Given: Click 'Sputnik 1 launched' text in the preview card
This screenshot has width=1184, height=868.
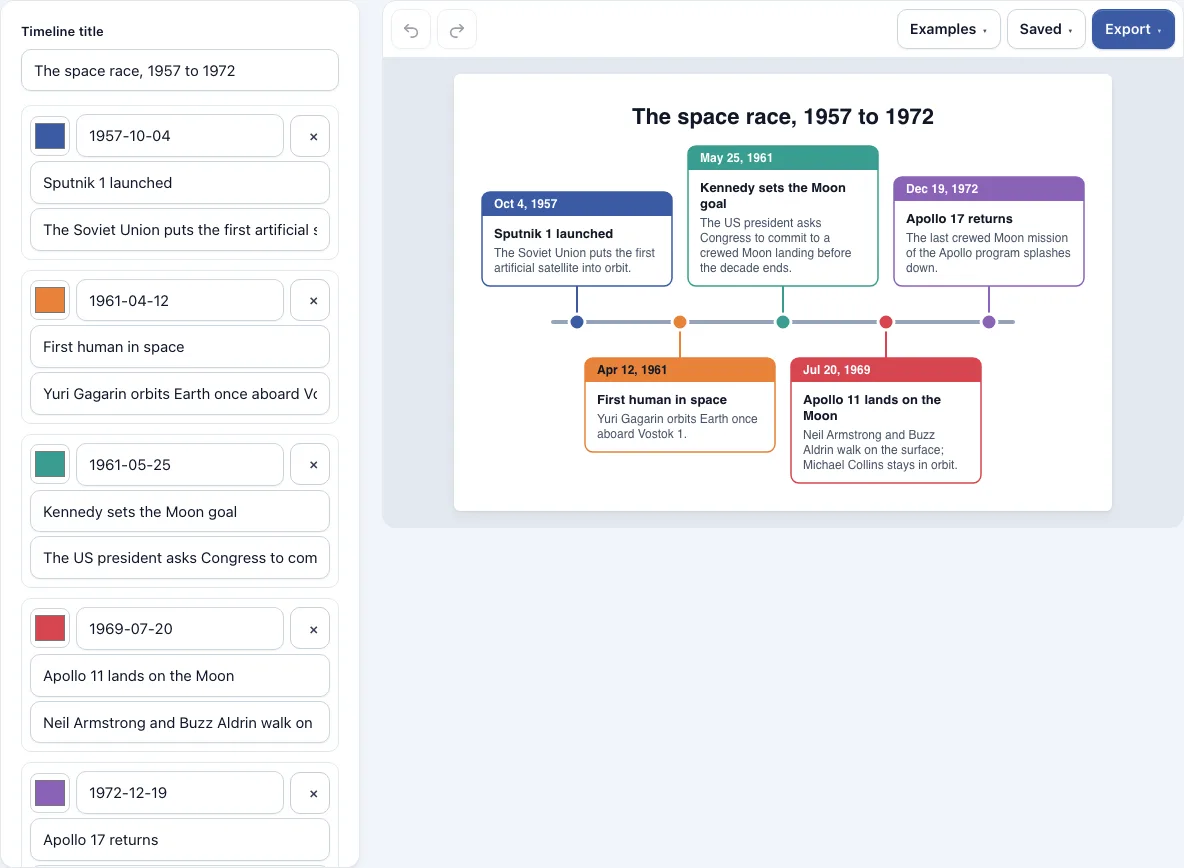Looking at the screenshot, I should (553, 234).
